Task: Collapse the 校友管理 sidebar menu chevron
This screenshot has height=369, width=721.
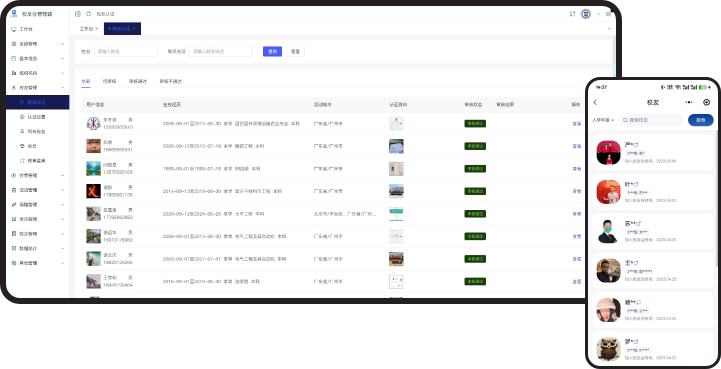Action: pyautogui.click(x=63, y=88)
